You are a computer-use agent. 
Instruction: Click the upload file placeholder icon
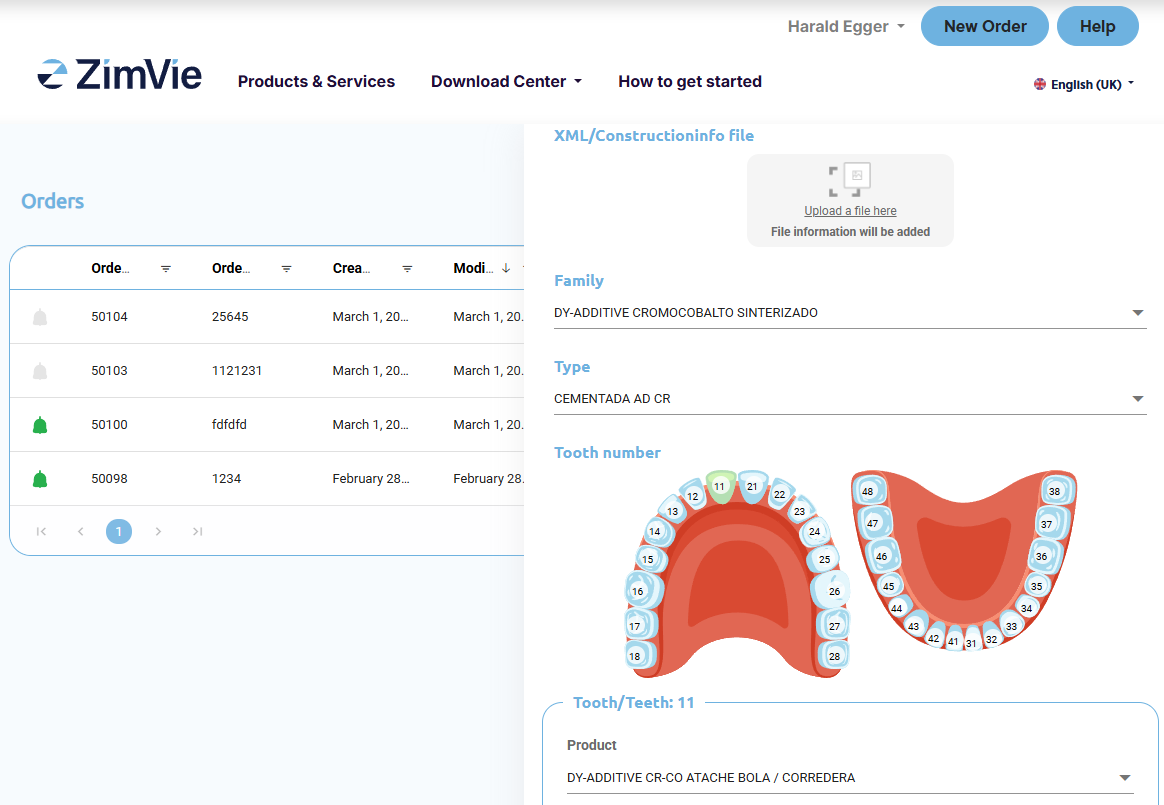pos(849,180)
